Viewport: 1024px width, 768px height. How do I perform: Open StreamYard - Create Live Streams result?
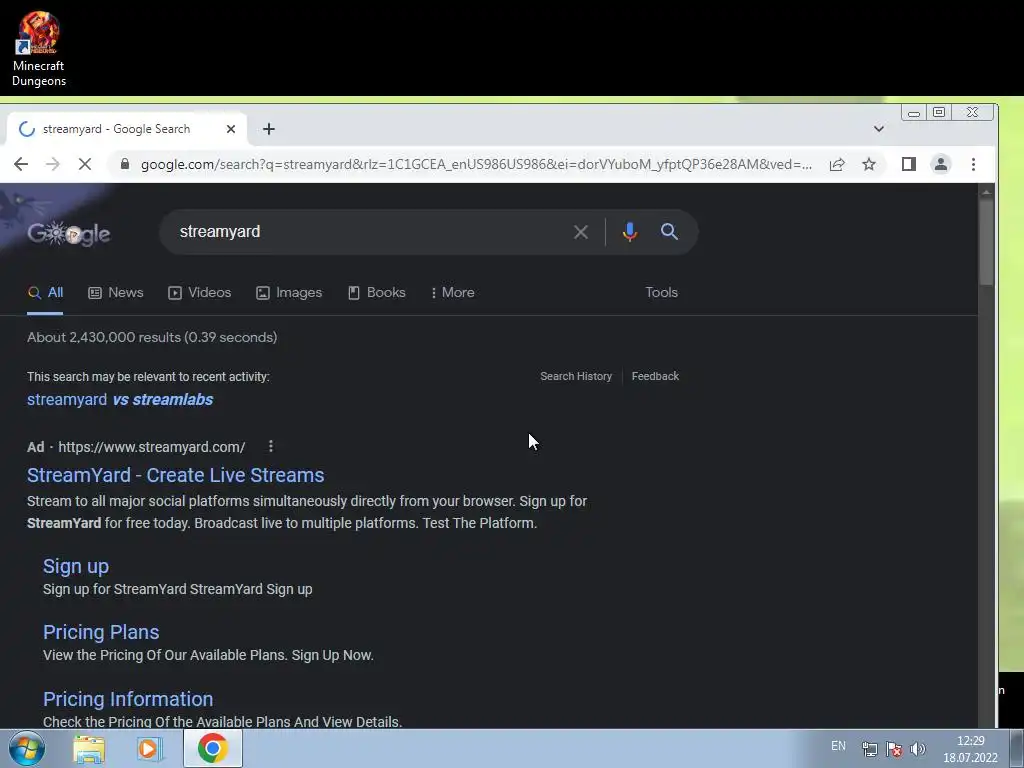(x=176, y=475)
